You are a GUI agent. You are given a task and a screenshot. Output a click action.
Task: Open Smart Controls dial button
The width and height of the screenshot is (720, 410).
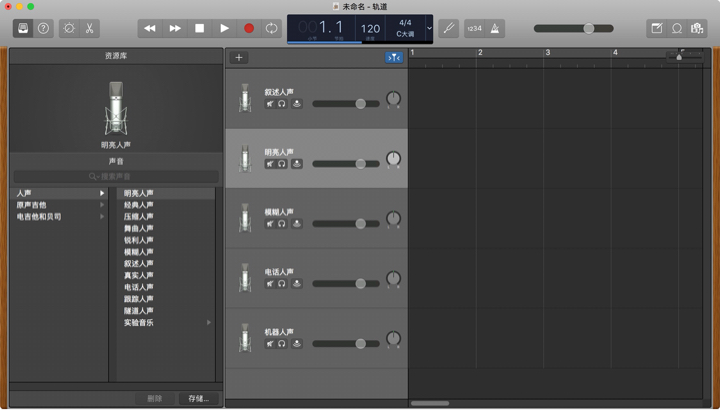[x=69, y=28]
